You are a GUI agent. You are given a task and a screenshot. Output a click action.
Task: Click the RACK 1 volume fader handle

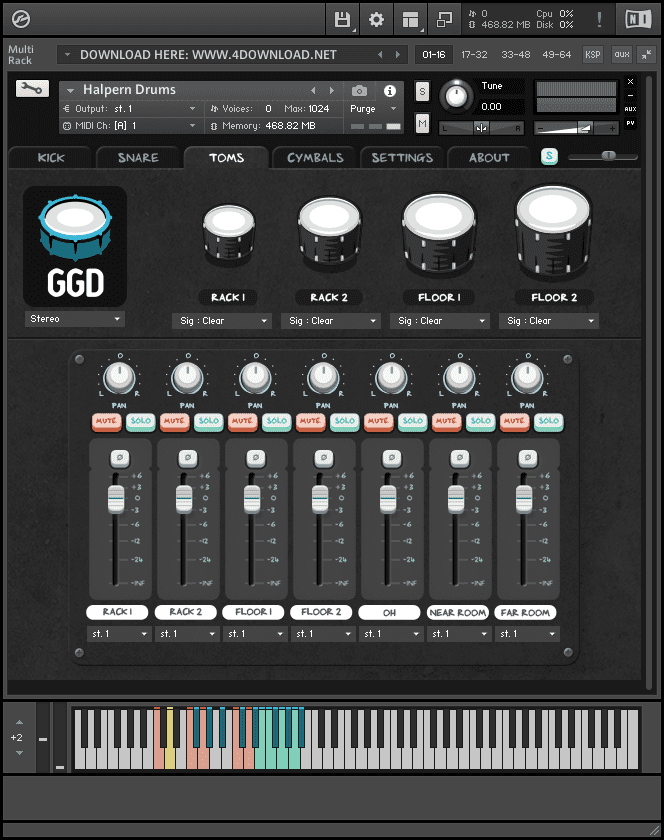point(116,499)
